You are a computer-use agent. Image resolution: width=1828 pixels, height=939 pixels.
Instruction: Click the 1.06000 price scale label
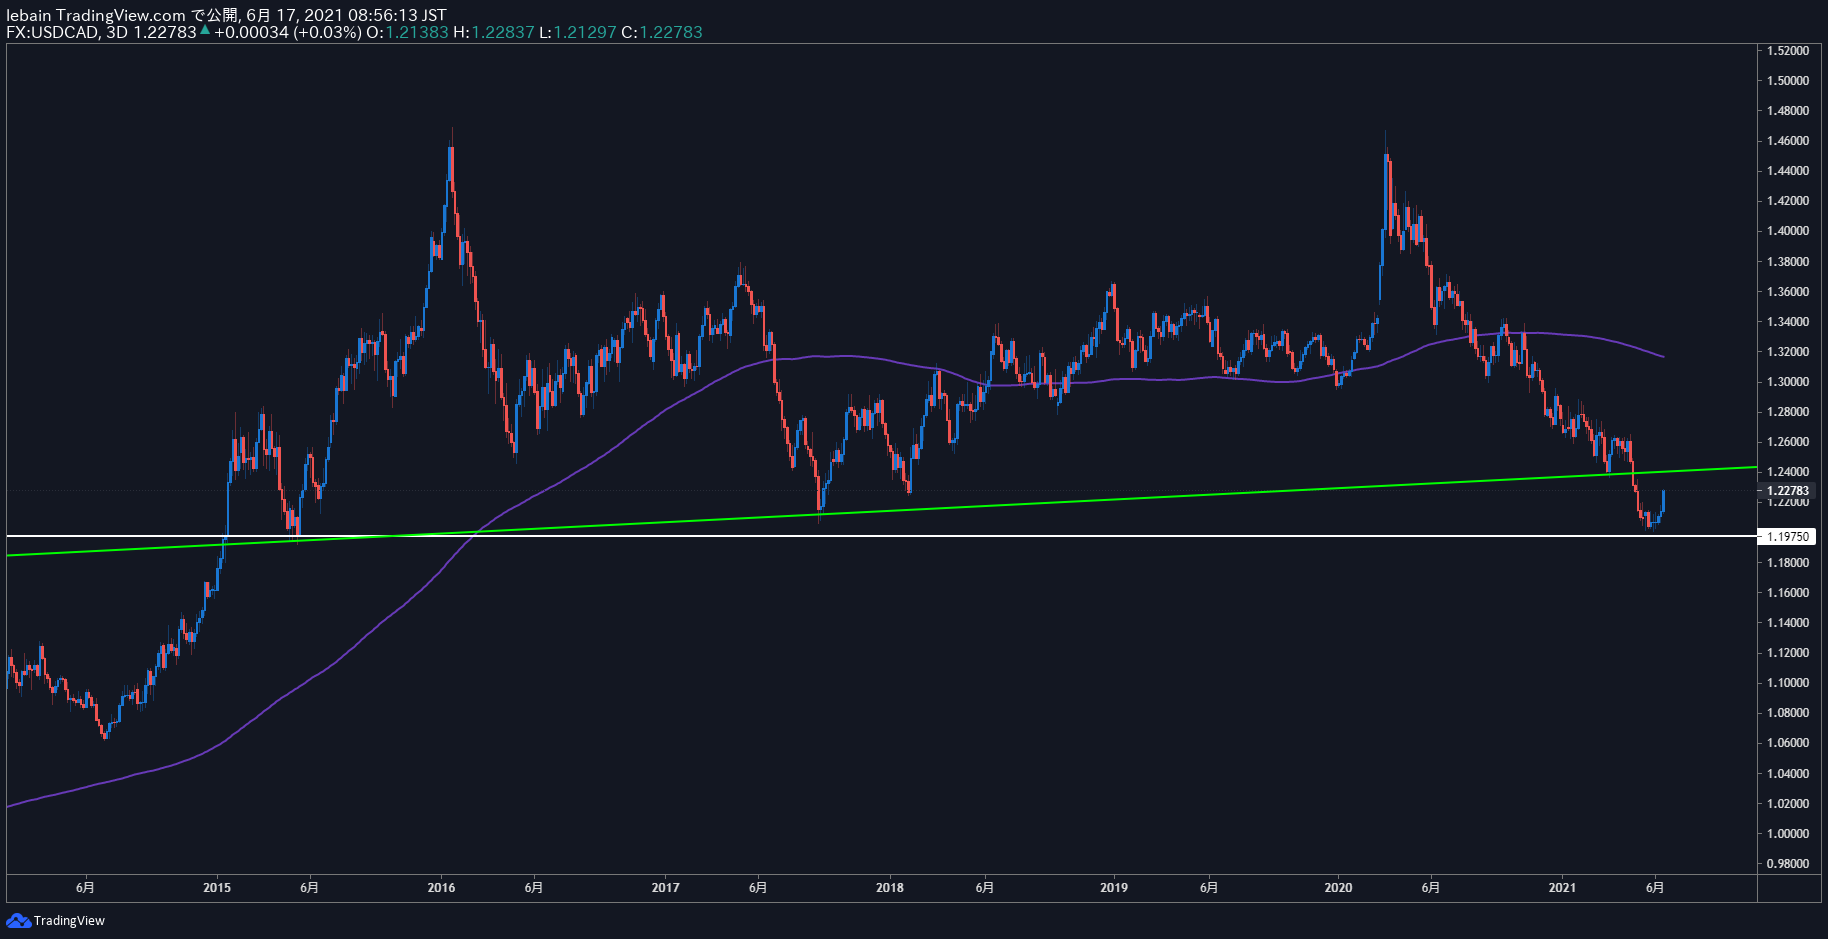click(1788, 743)
